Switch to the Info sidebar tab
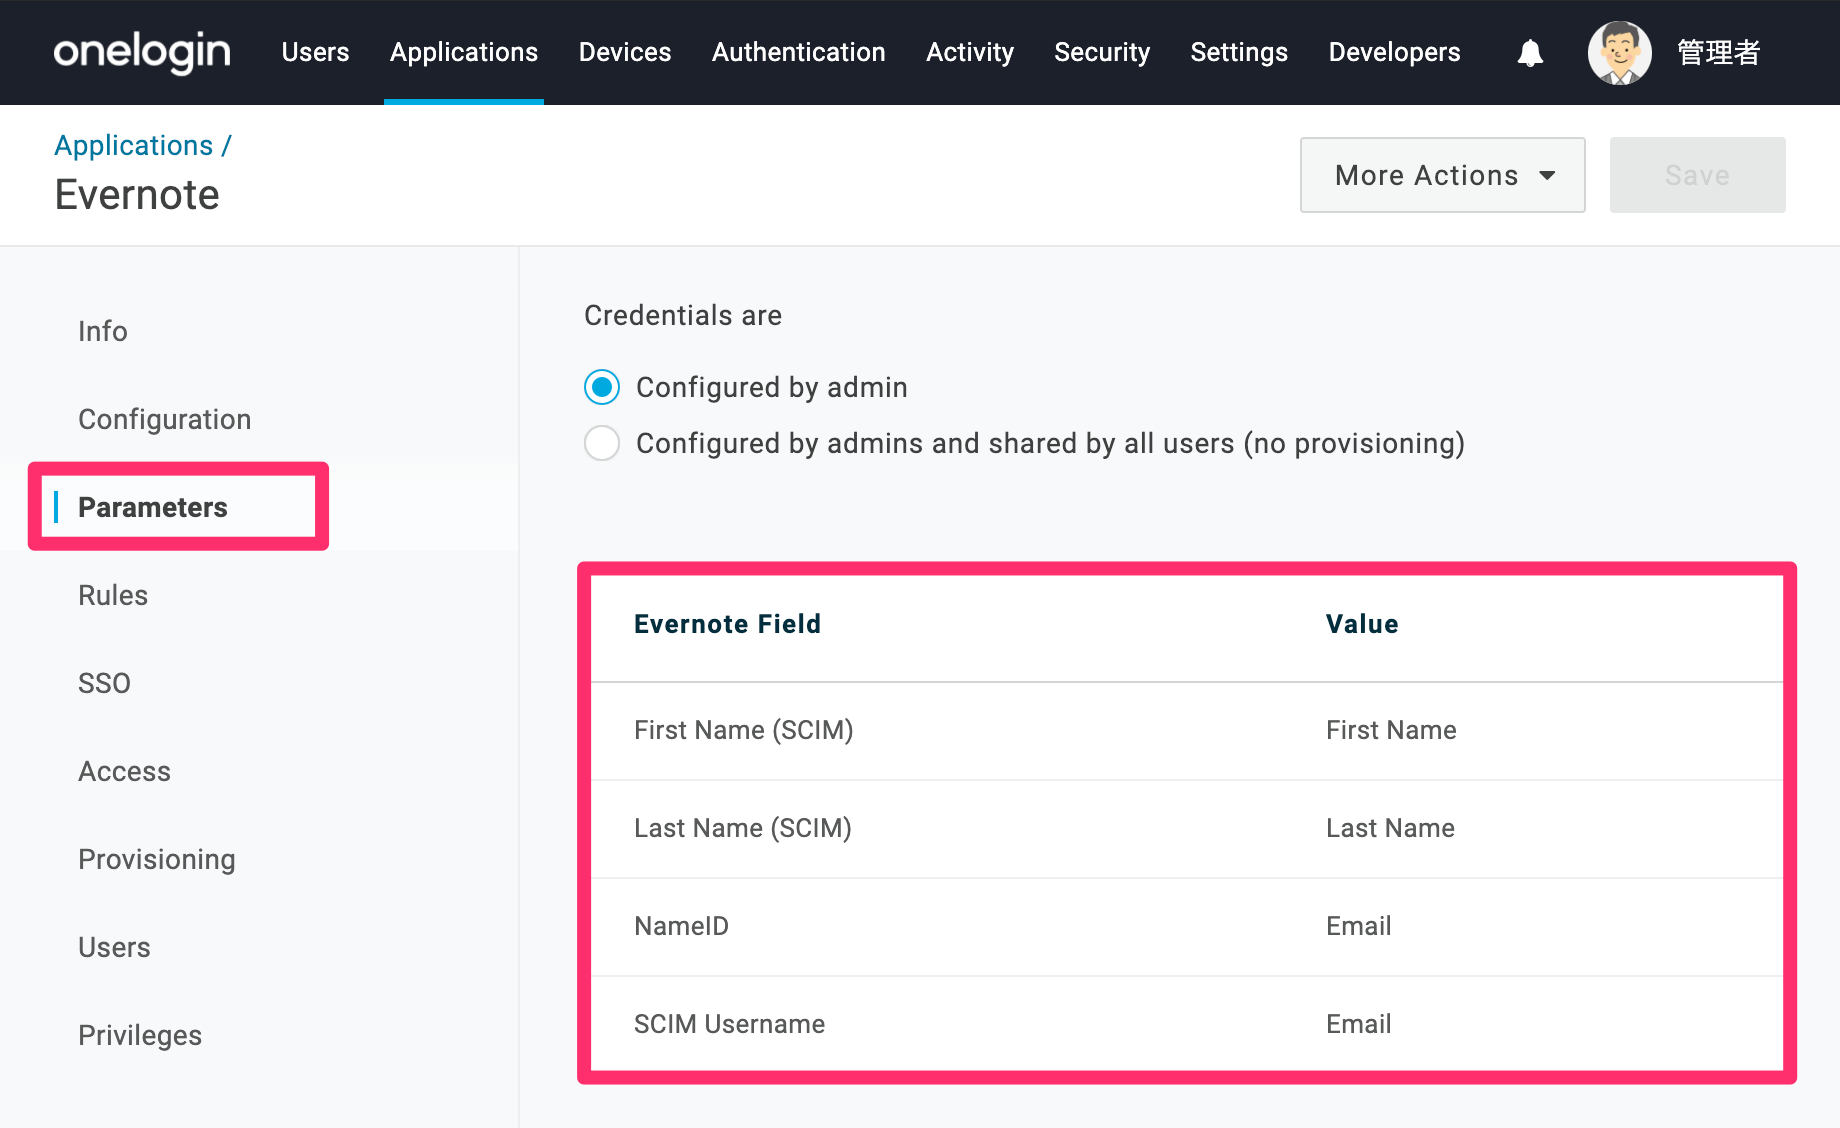 tap(103, 331)
